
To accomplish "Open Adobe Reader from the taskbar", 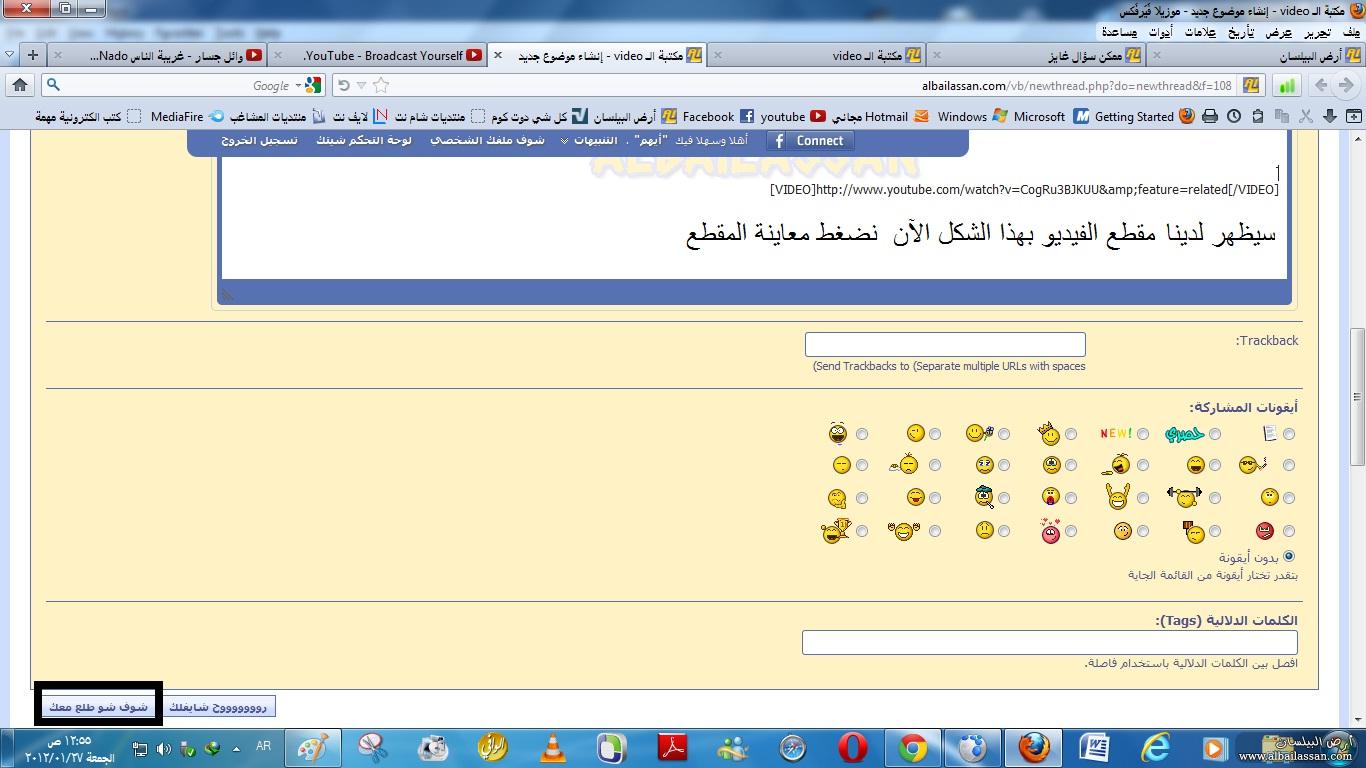I will pyautogui.click(x=672, y=747).
